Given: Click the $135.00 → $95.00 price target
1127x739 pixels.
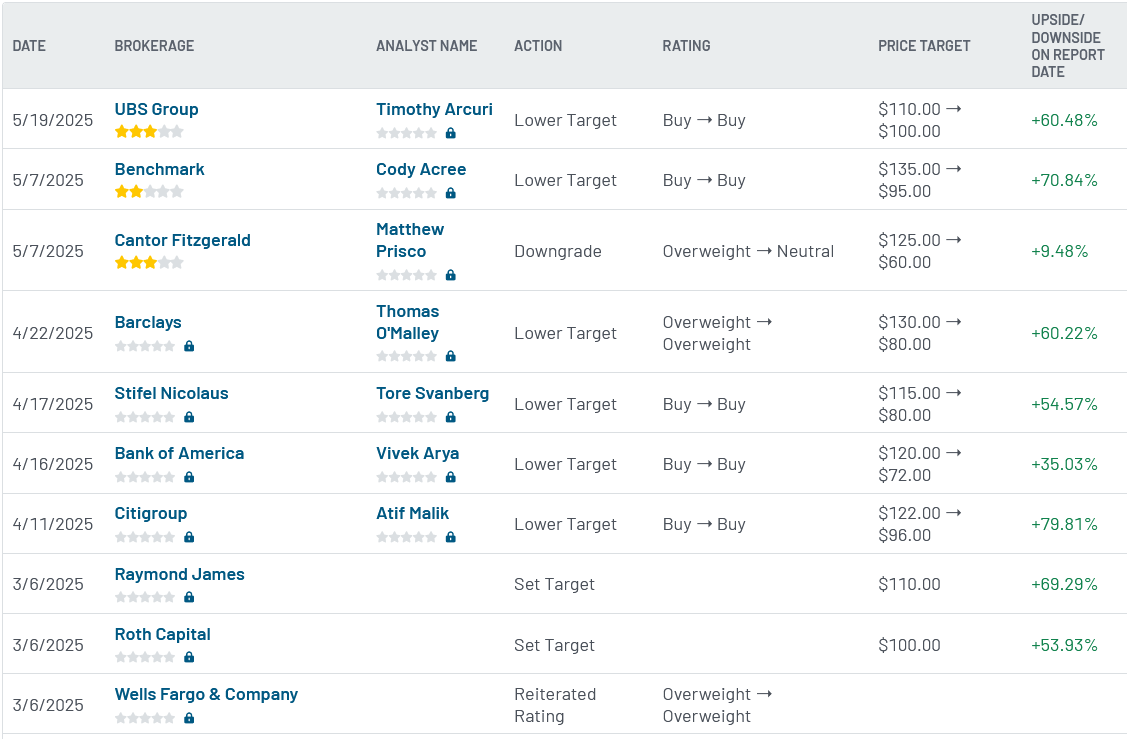Looking at the screenshot, I should click(919, 180).
